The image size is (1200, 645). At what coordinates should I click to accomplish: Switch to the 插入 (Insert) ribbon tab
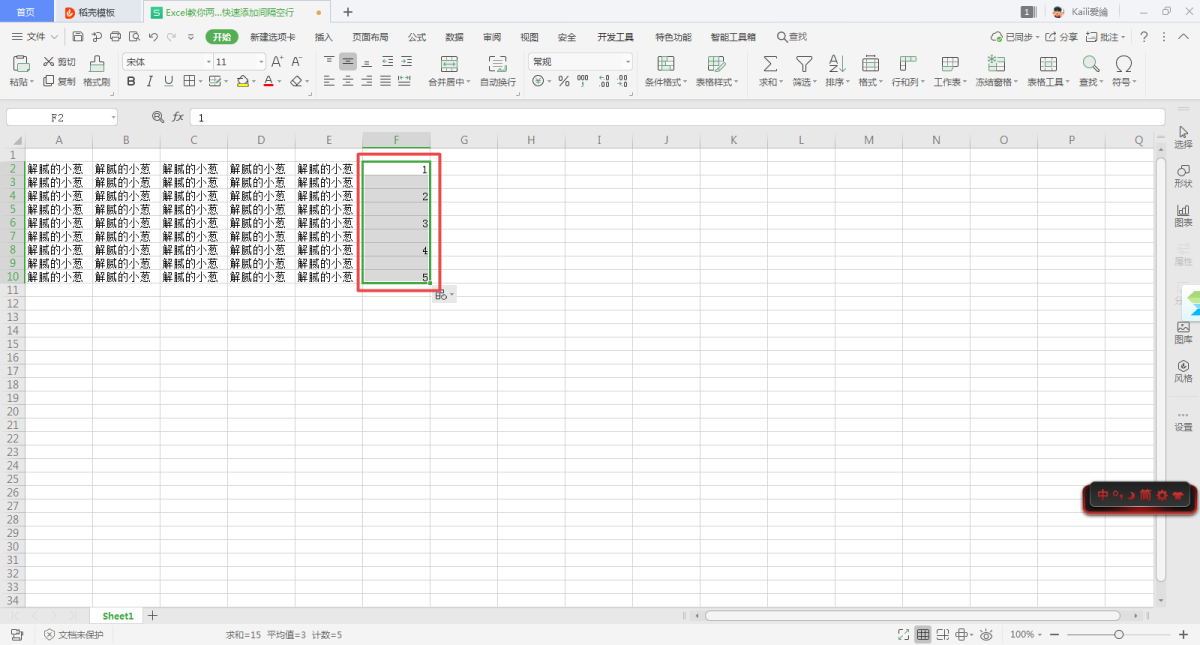(x=324, y=37)
